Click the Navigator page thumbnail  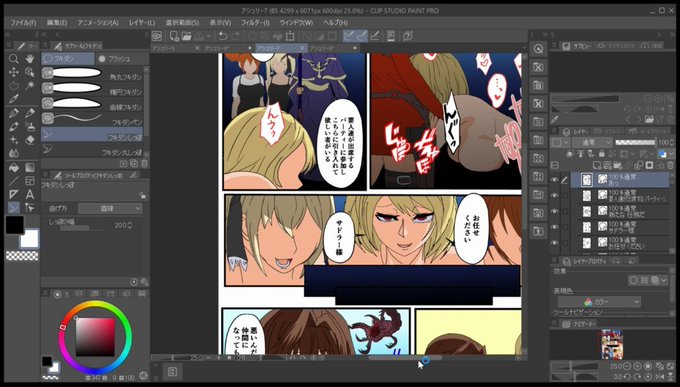[x=612, y=344]
